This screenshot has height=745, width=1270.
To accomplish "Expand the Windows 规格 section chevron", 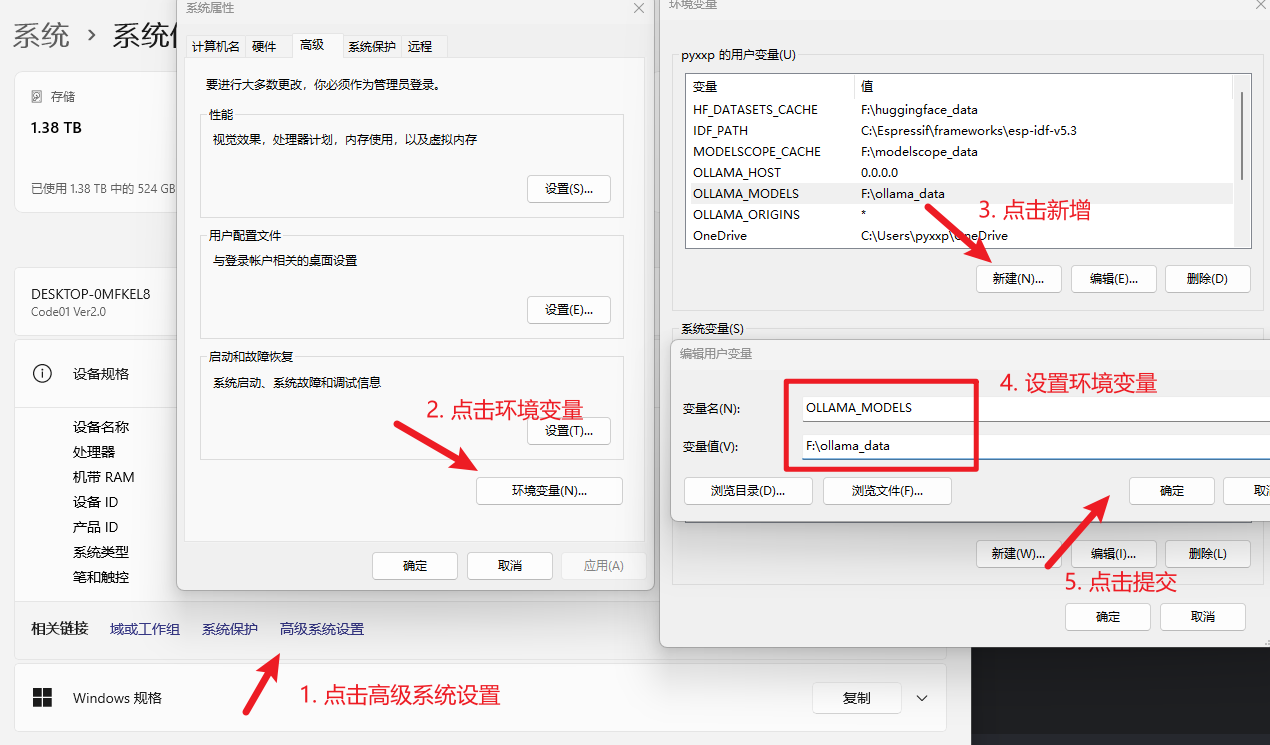I will (922, 698).
